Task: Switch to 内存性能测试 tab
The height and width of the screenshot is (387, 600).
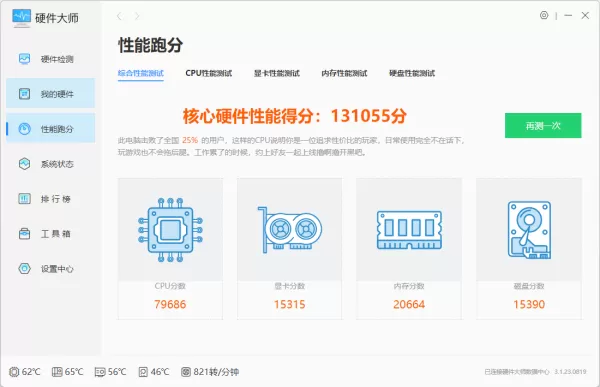Action: click(x=344, y=73)
